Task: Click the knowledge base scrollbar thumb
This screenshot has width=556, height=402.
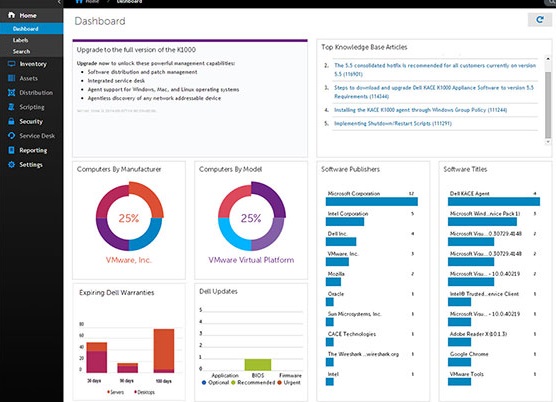Action: [548, 105]
